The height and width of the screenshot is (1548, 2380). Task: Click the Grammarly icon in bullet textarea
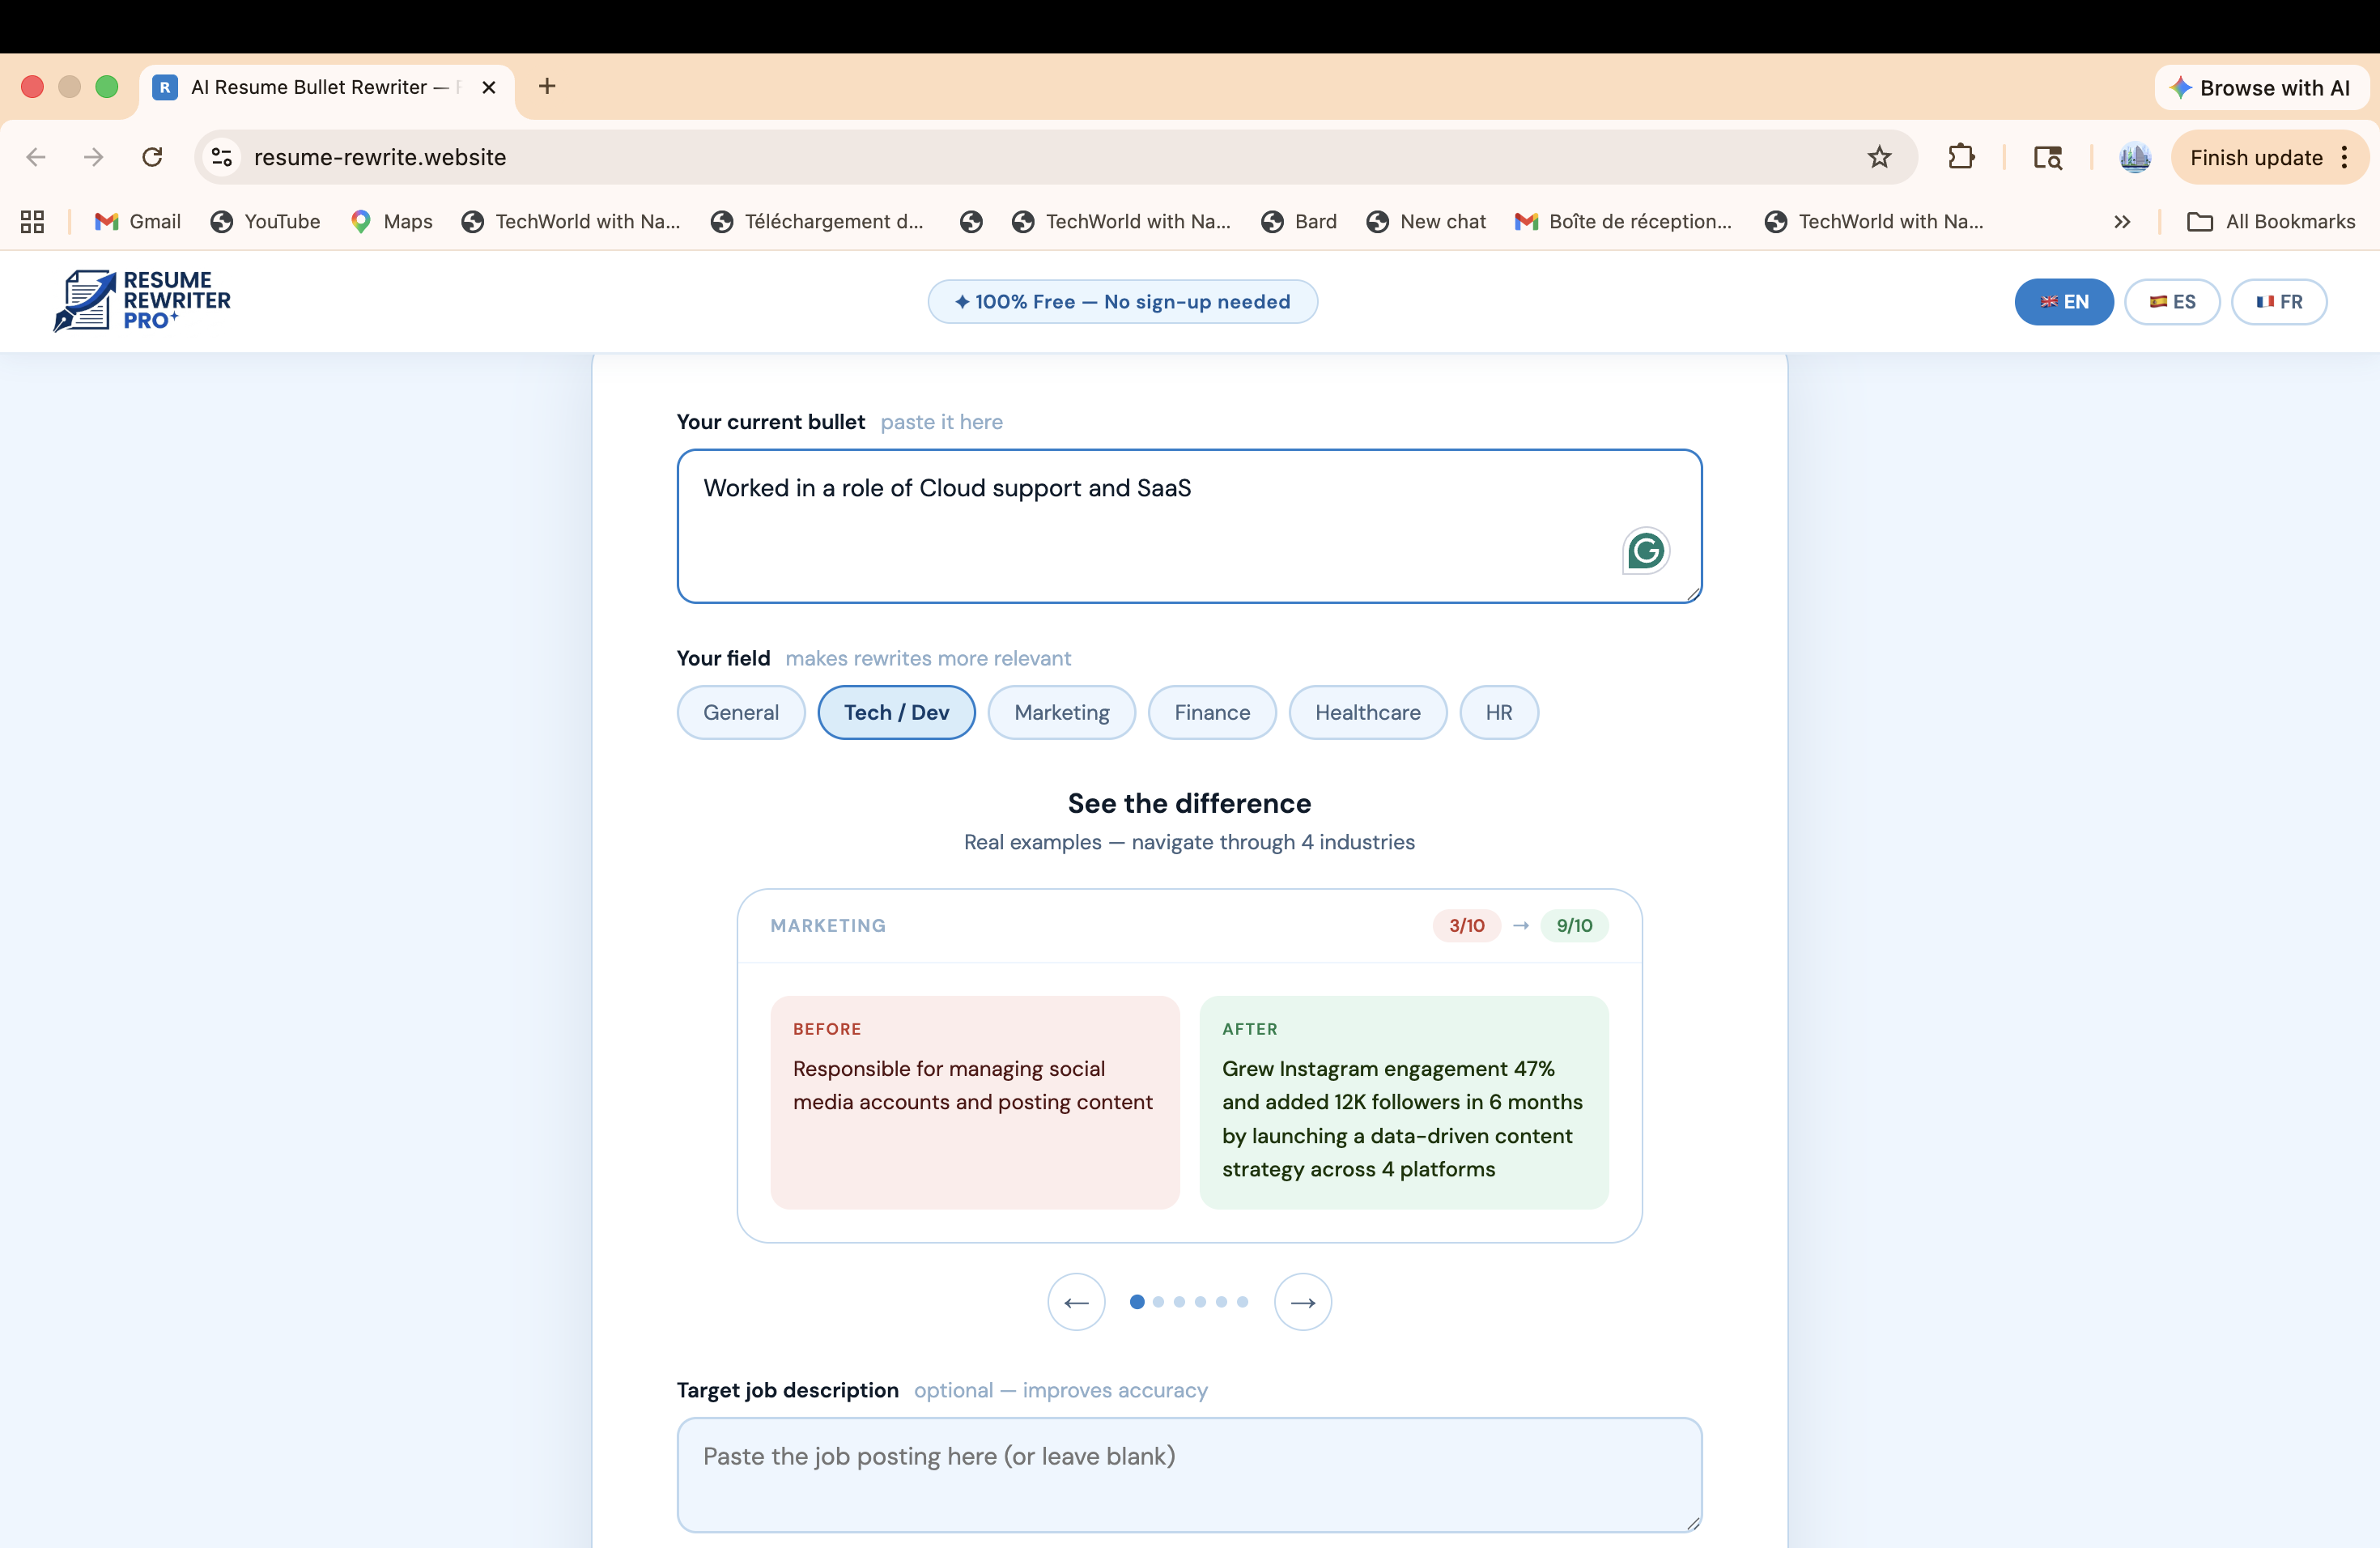pyautogui.click(x=1645, y=550)
